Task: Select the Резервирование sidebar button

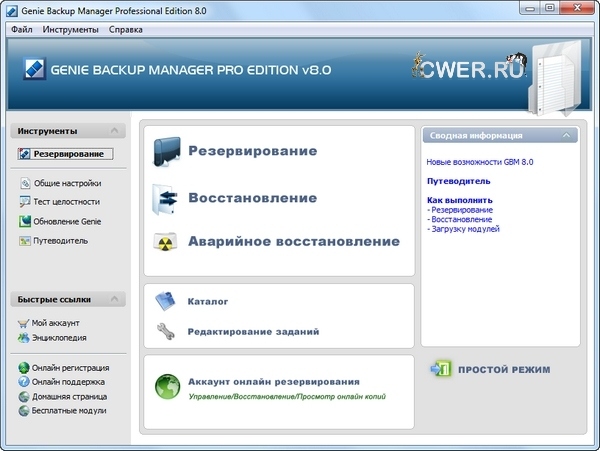Action: tap(66, 154)
